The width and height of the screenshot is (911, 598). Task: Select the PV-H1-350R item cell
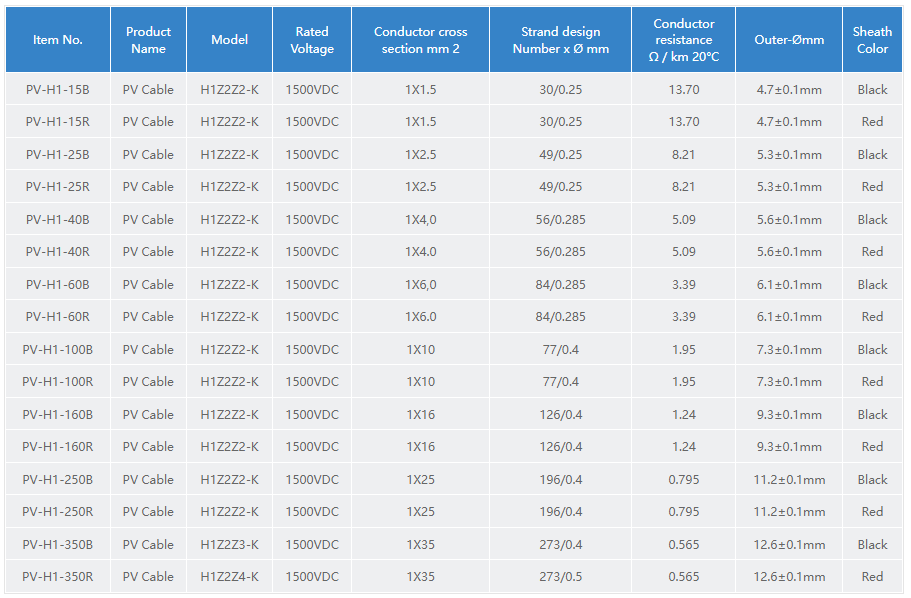58,577
